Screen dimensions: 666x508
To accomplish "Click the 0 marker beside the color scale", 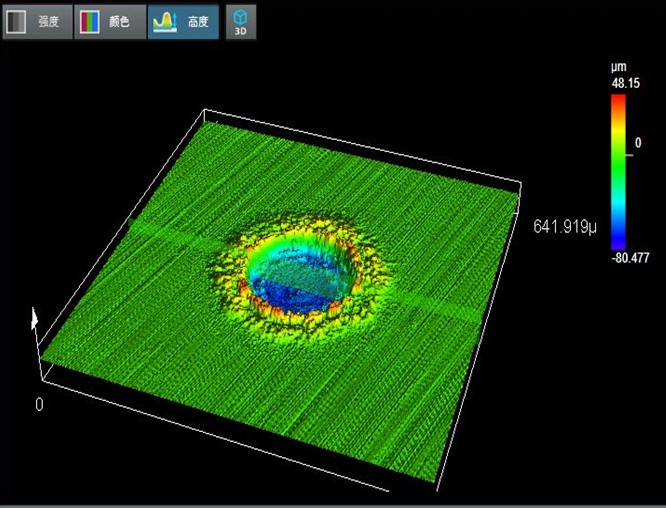I will [638, 143].
